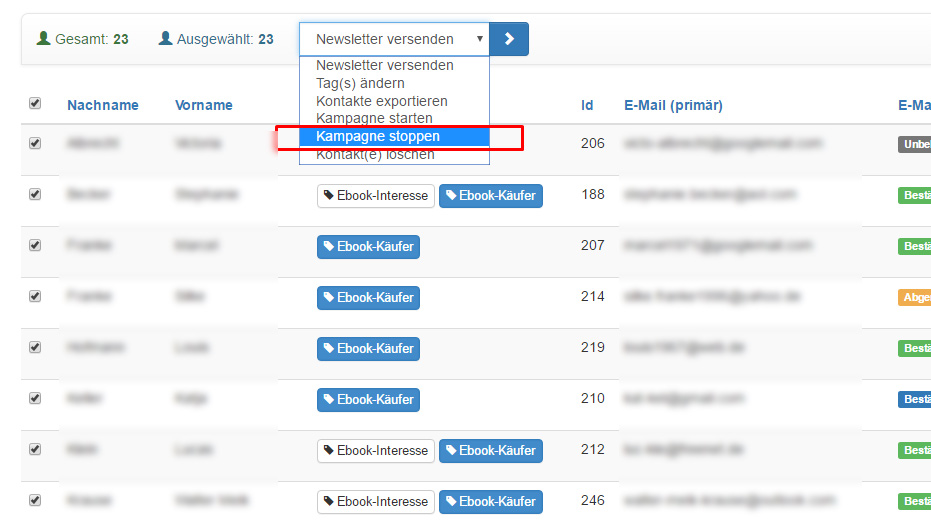Image resolution: width=931 pixels, height=529 pixels.
Task: Click Ebook-Interesse tag in row Id 188
Action: coord(375,196)
